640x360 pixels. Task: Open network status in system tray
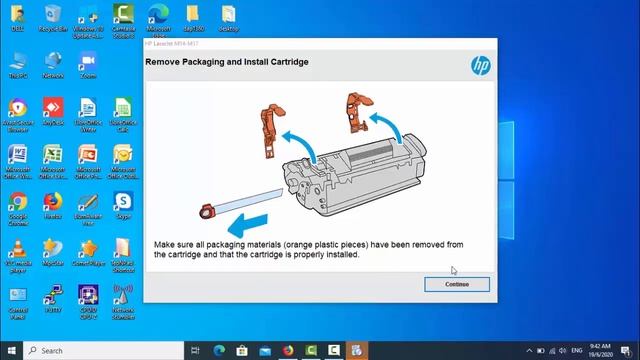tap(552, 351)
